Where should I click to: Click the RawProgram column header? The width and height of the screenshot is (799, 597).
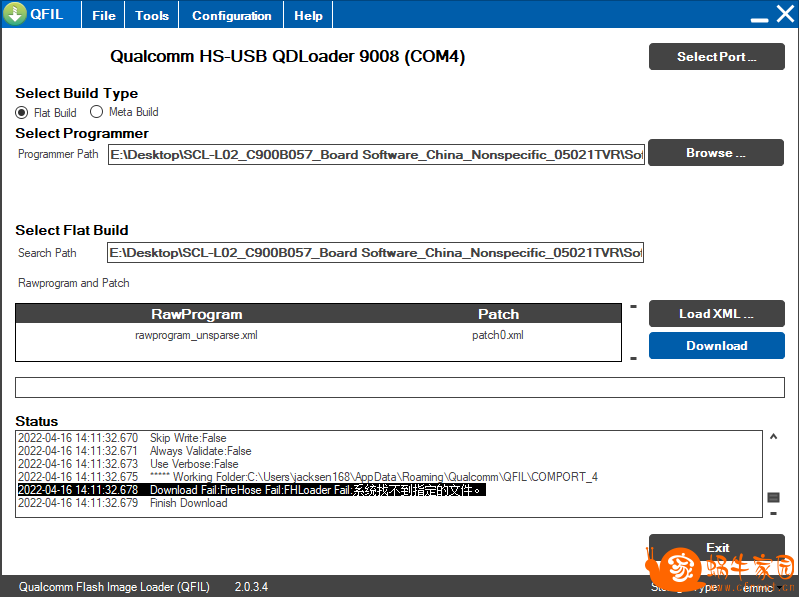[197, 314]
